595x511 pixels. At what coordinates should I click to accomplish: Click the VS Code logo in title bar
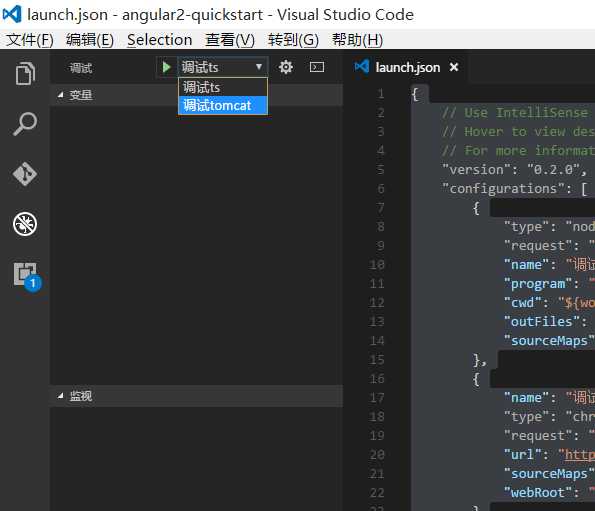12,14
